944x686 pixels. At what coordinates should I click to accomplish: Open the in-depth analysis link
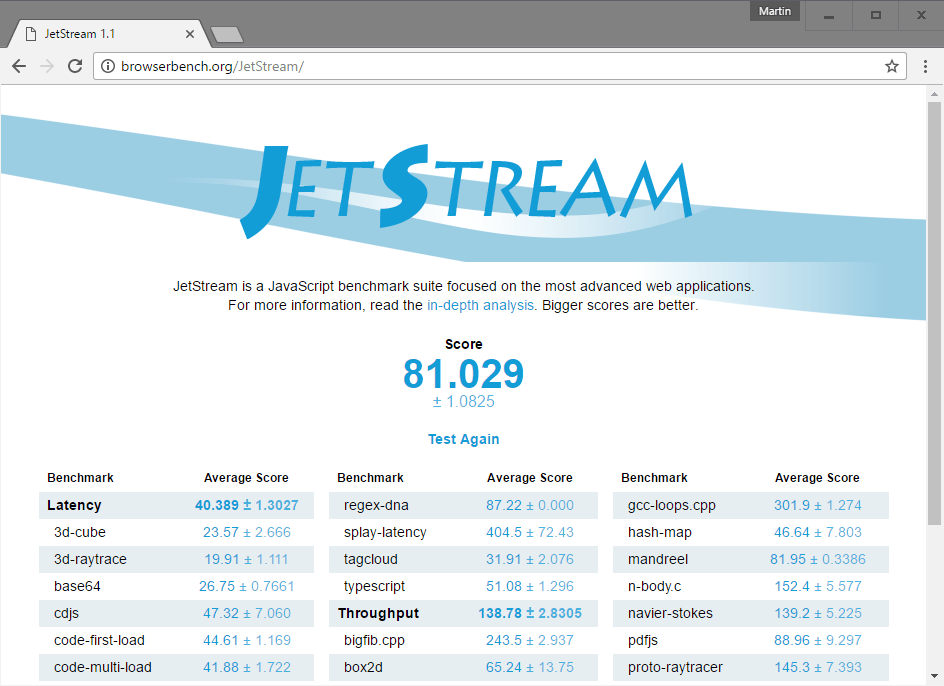pyautogui.click(x=480, y=305)
